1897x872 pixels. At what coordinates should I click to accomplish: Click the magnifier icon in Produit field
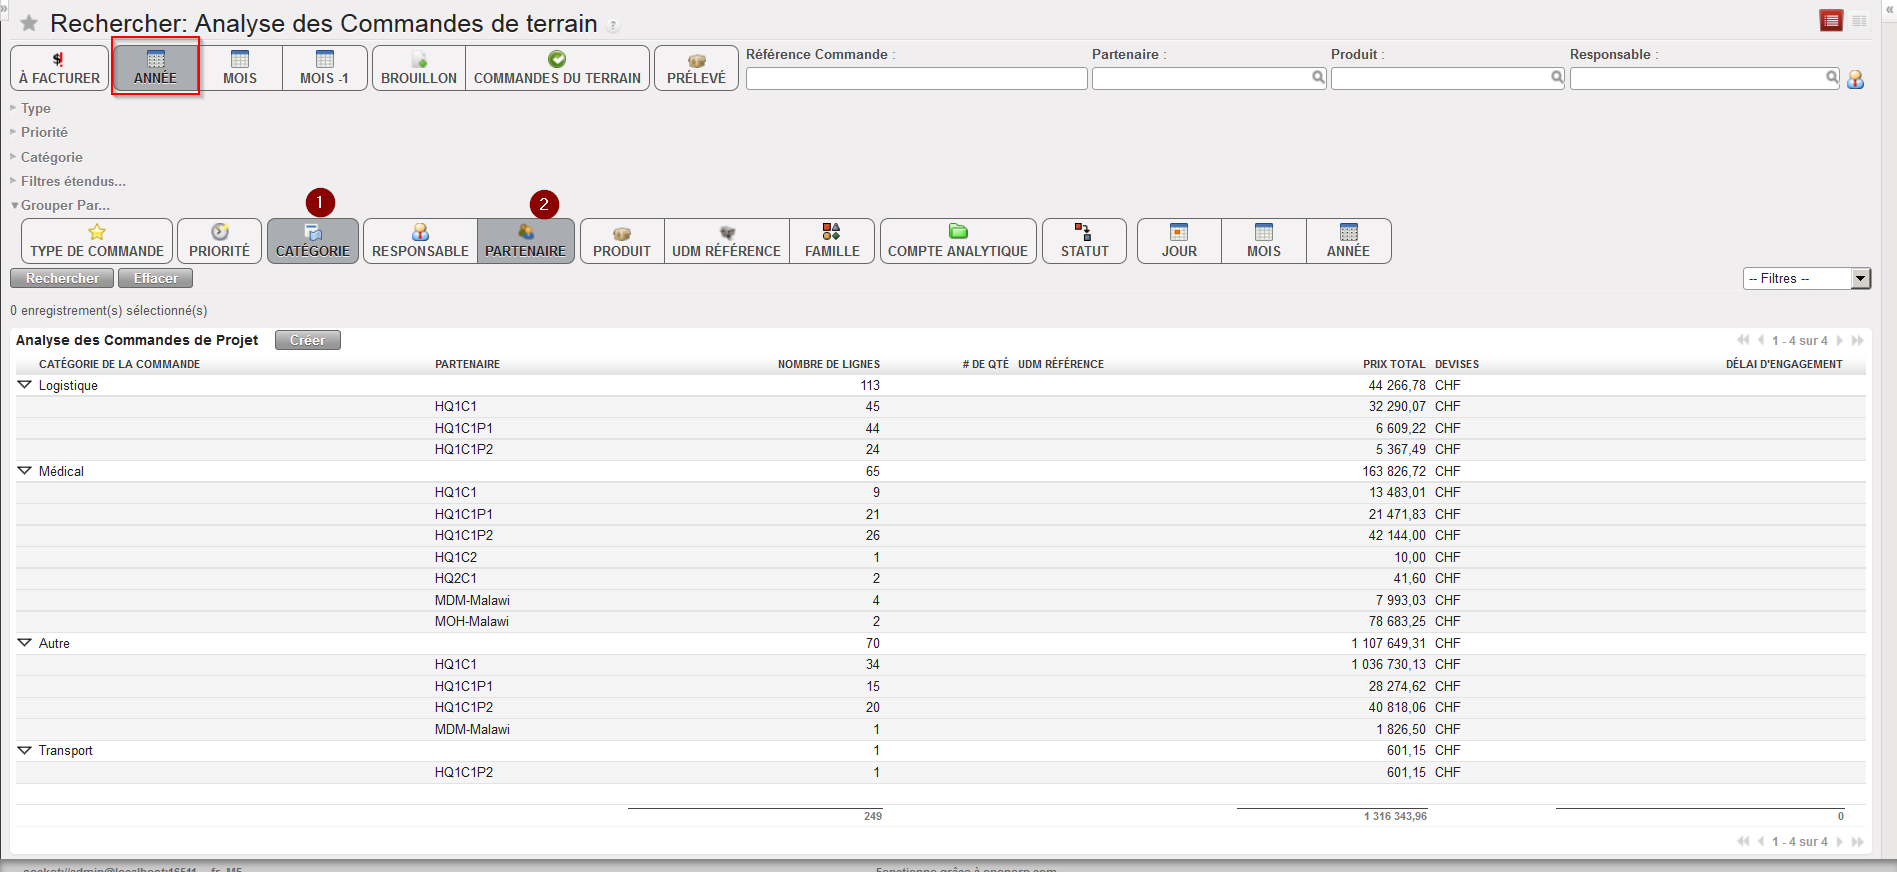tap(1557, 77)
